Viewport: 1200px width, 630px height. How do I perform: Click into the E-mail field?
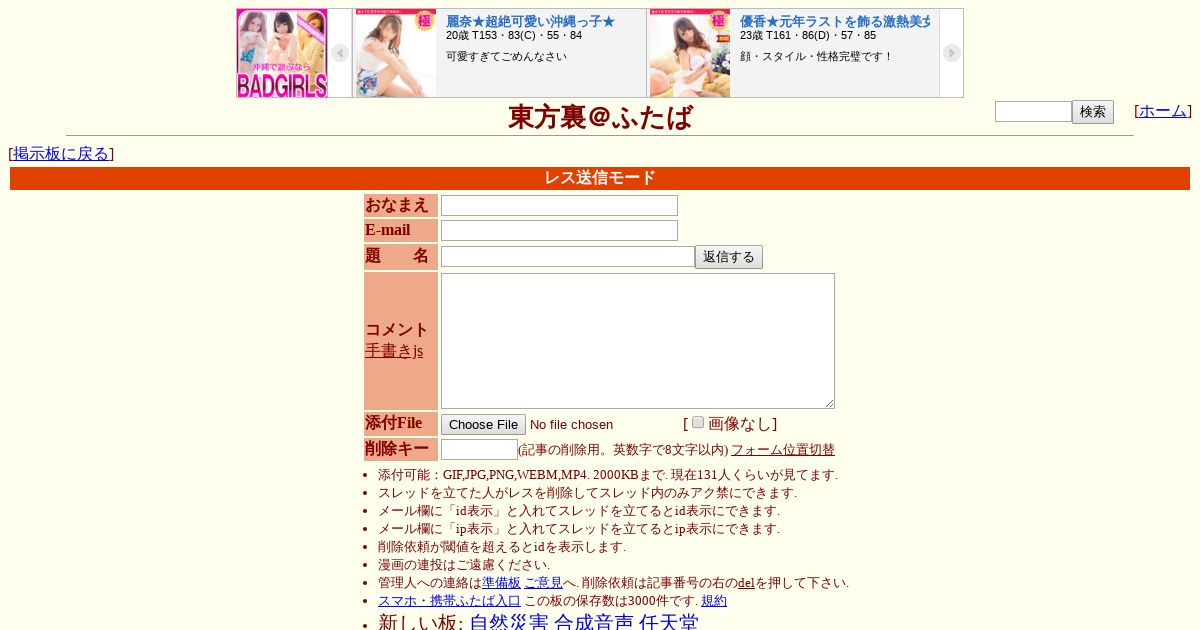pos(559,230)
